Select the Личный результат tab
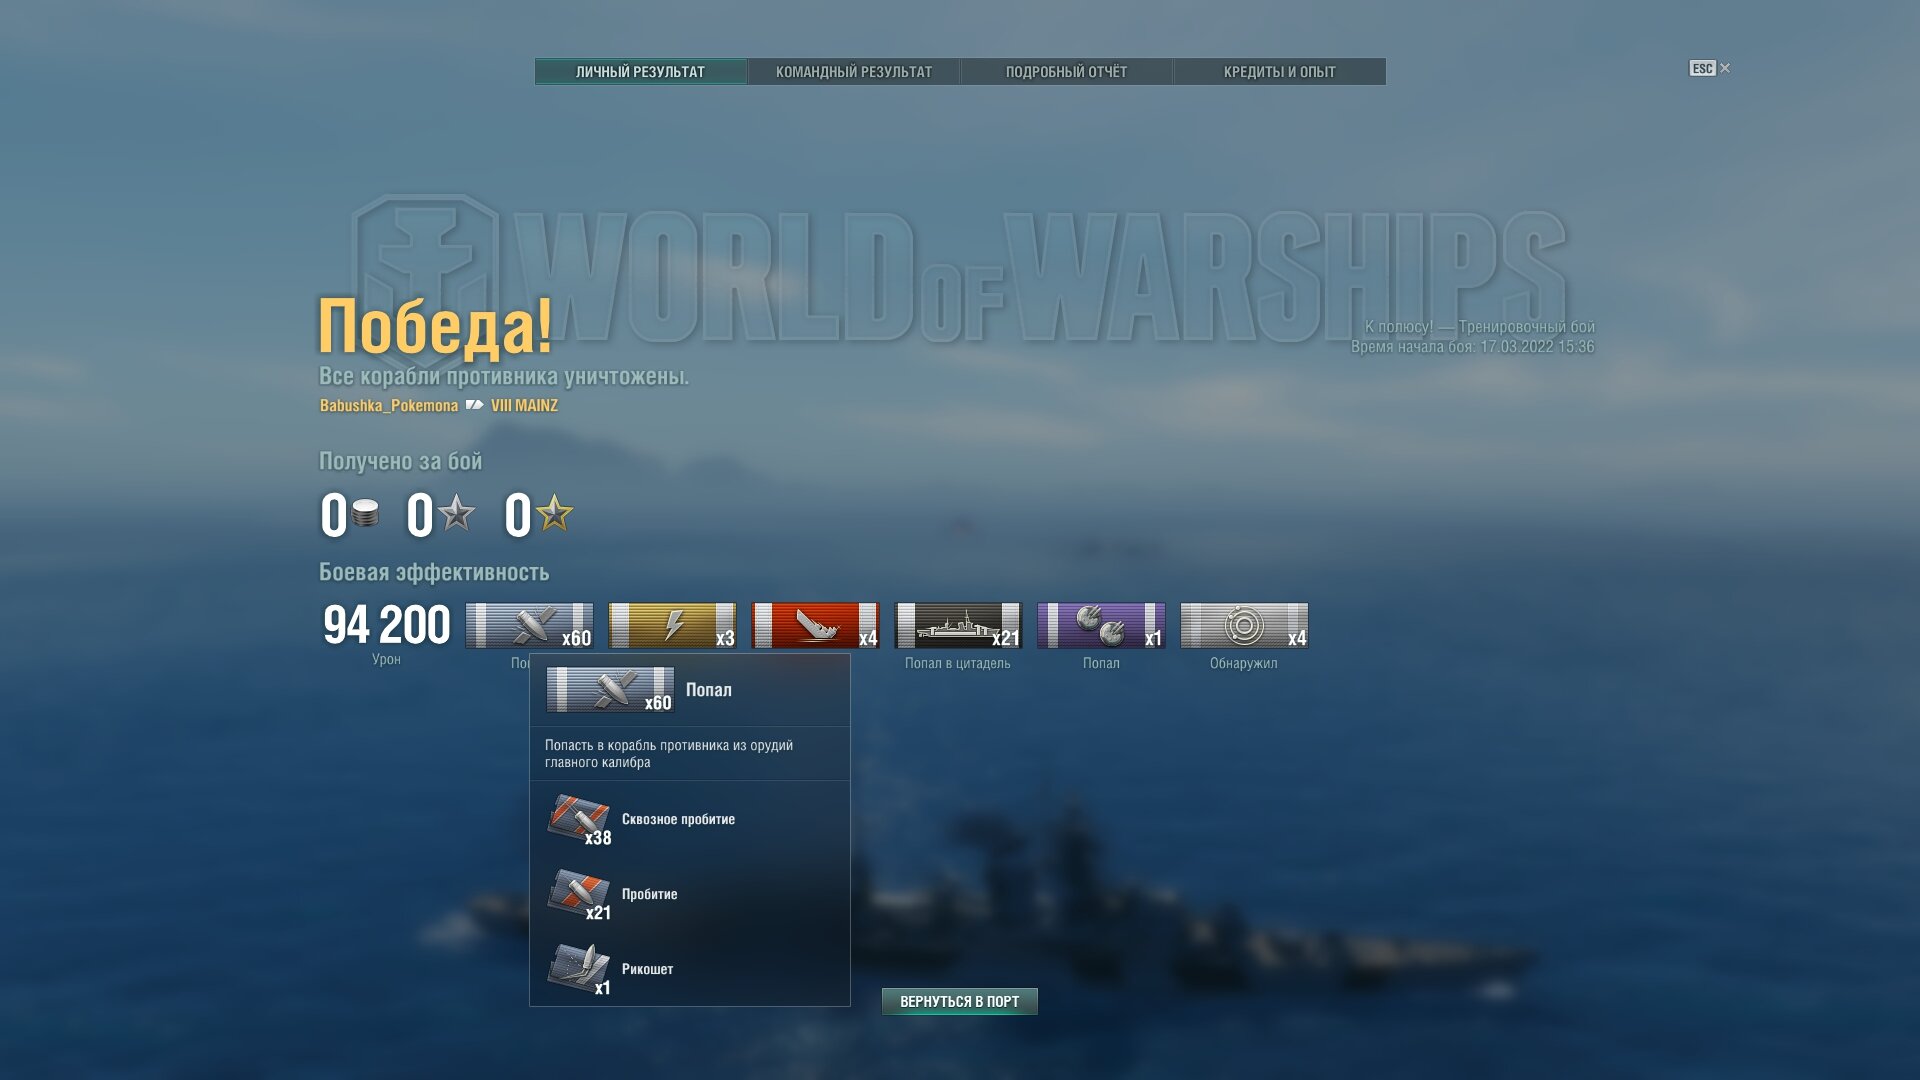 click(640, 72)
